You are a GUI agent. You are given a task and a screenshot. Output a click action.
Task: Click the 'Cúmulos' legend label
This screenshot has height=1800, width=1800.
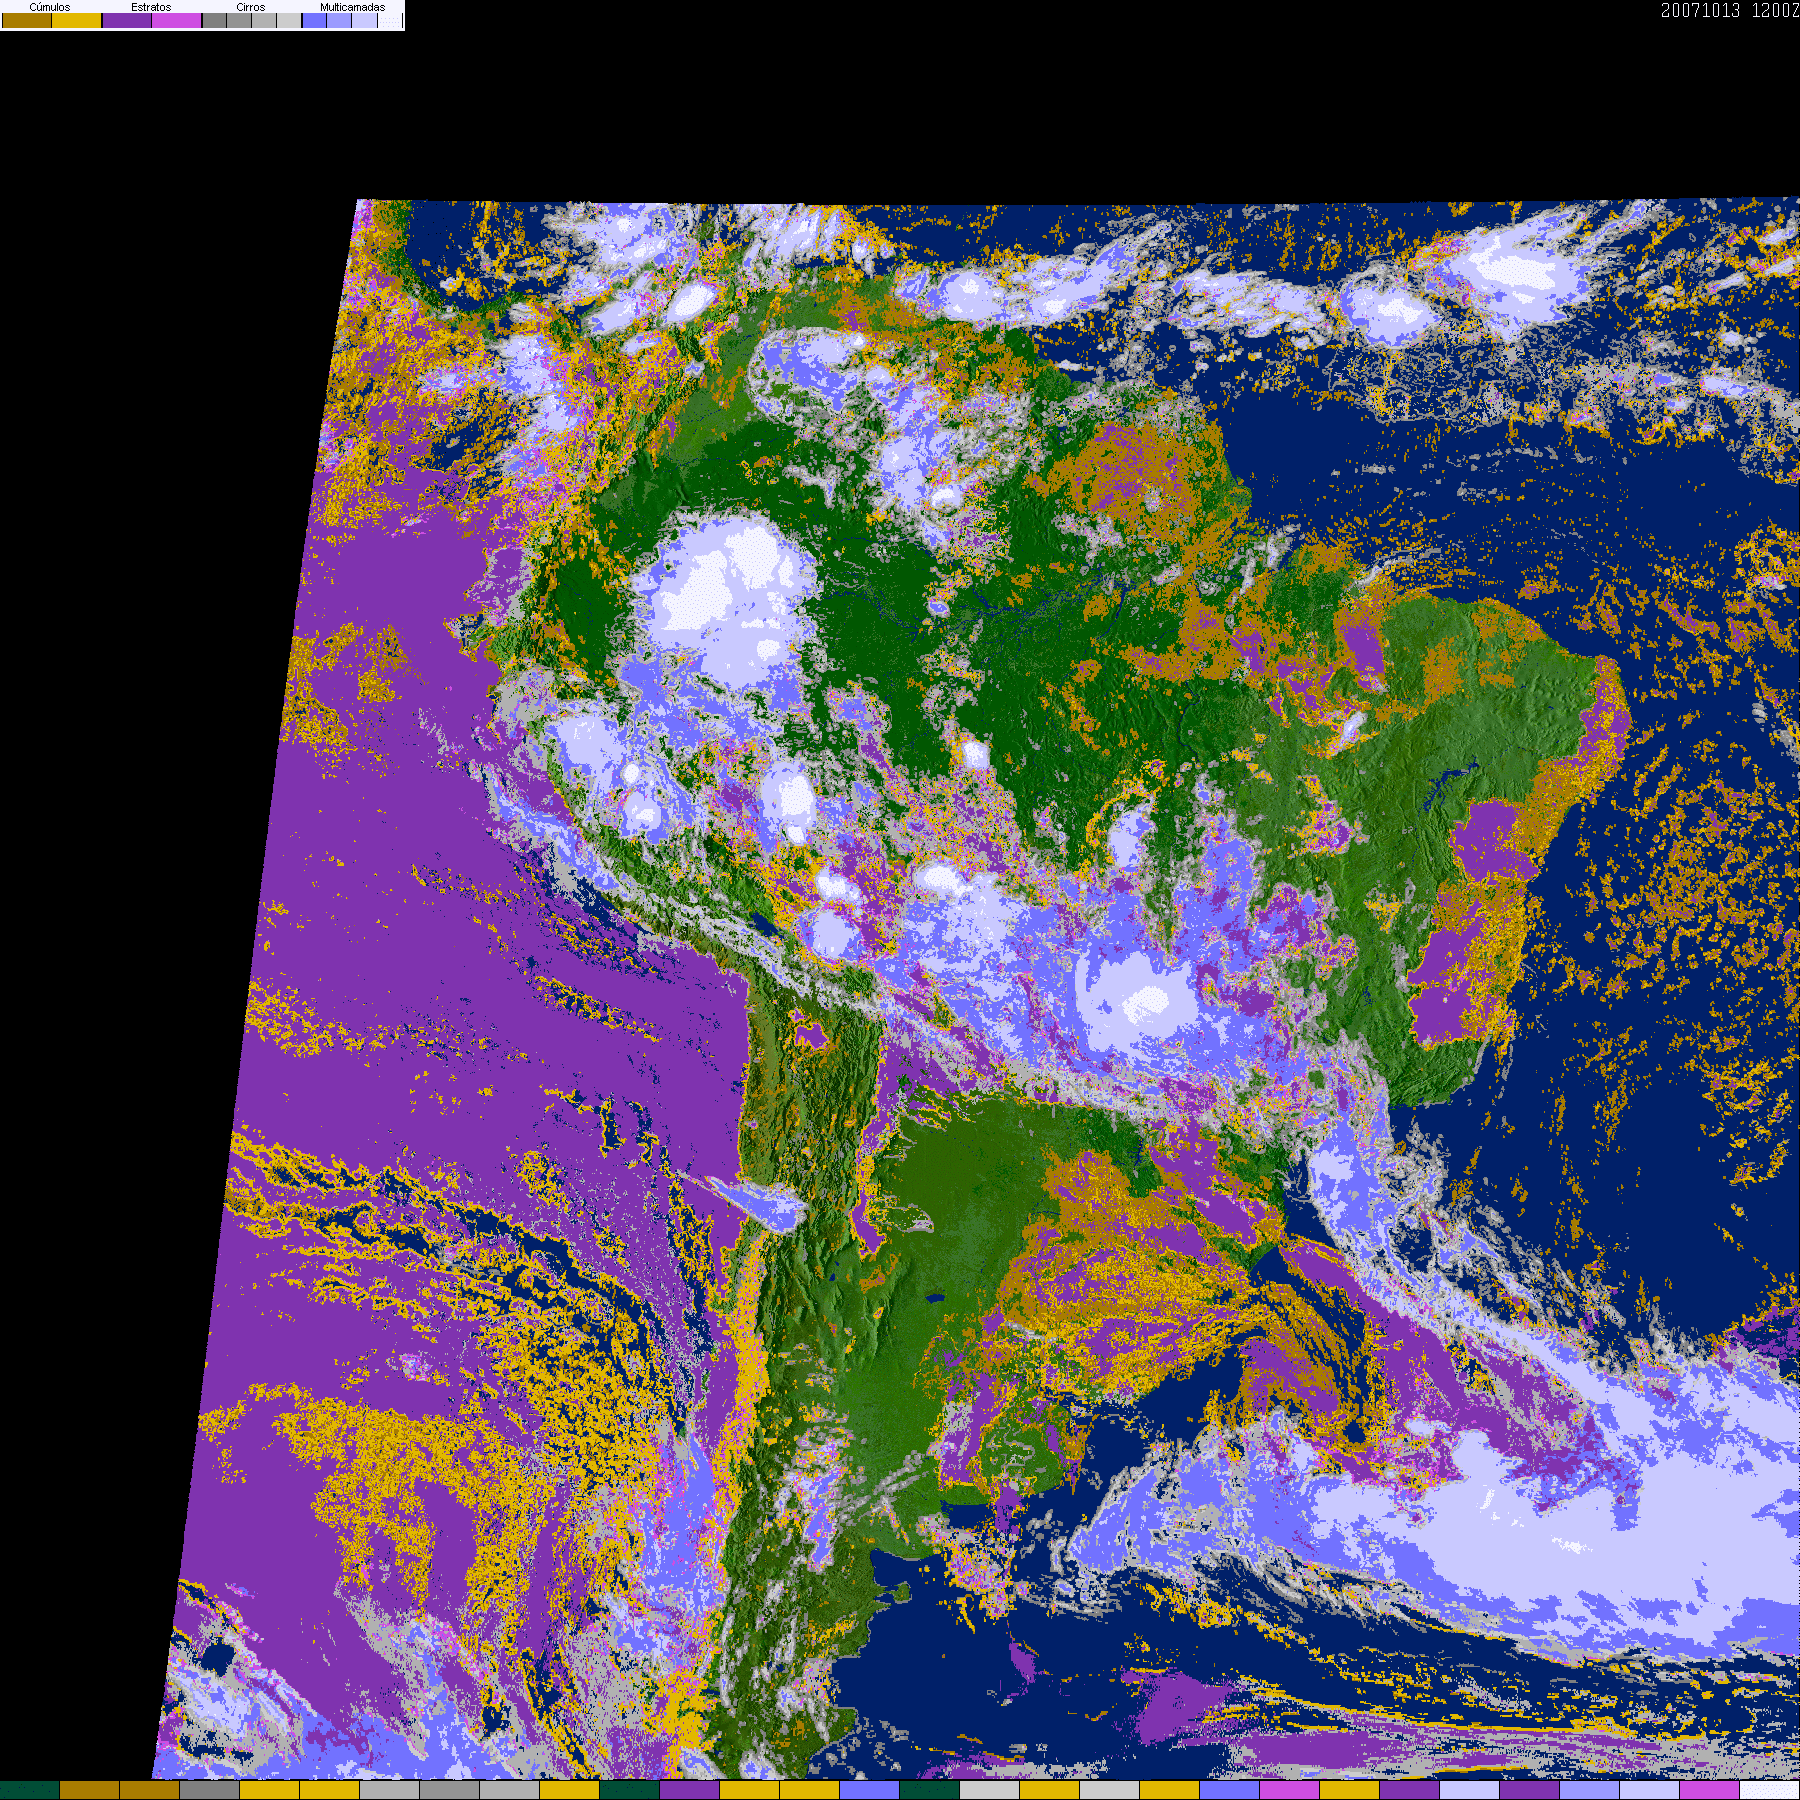click(x=50, y=7)
